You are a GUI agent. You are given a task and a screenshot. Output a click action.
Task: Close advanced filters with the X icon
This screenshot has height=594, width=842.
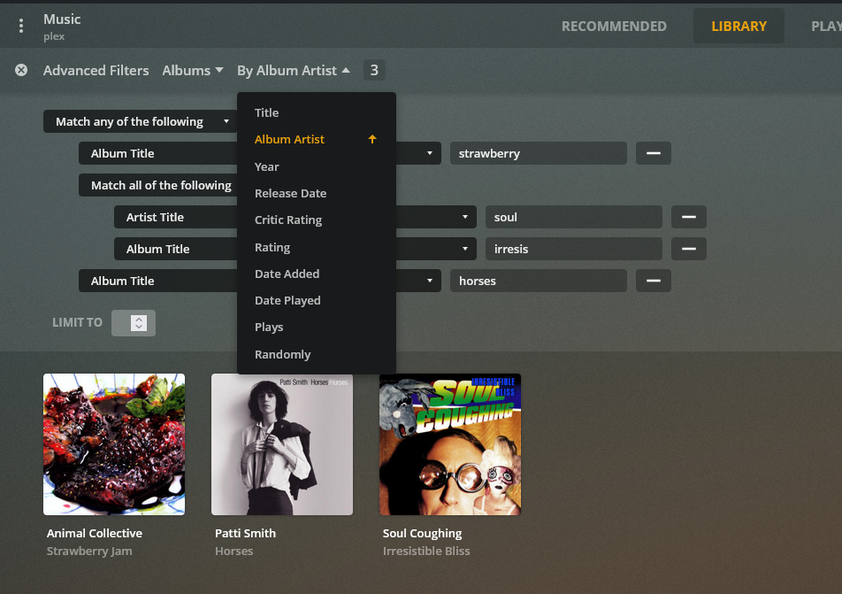(x=21, y=70)
